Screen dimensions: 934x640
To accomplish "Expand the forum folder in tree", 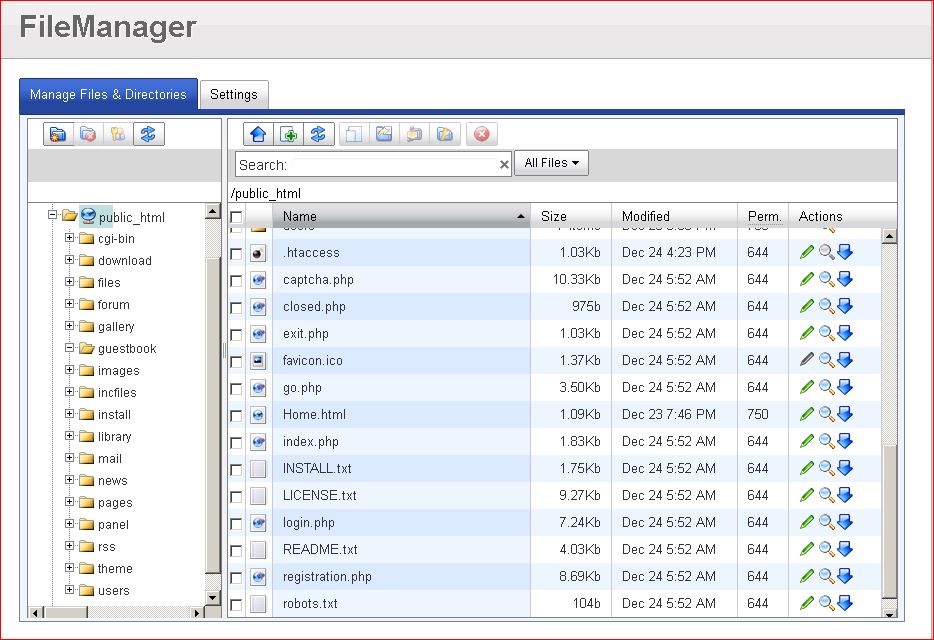I will pyautogui.click(x=70, y=304).
